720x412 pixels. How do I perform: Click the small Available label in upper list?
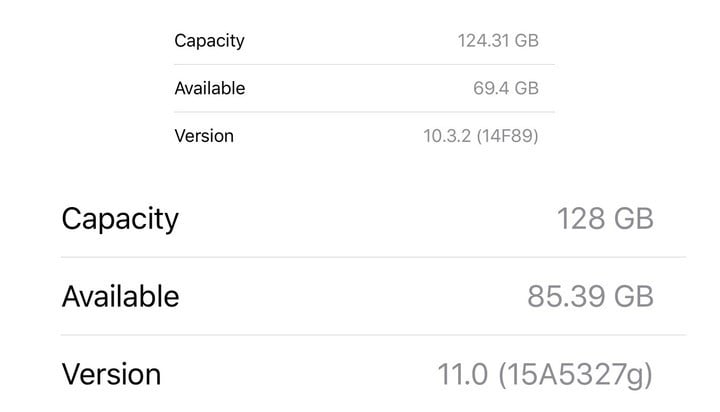point(209,88)
